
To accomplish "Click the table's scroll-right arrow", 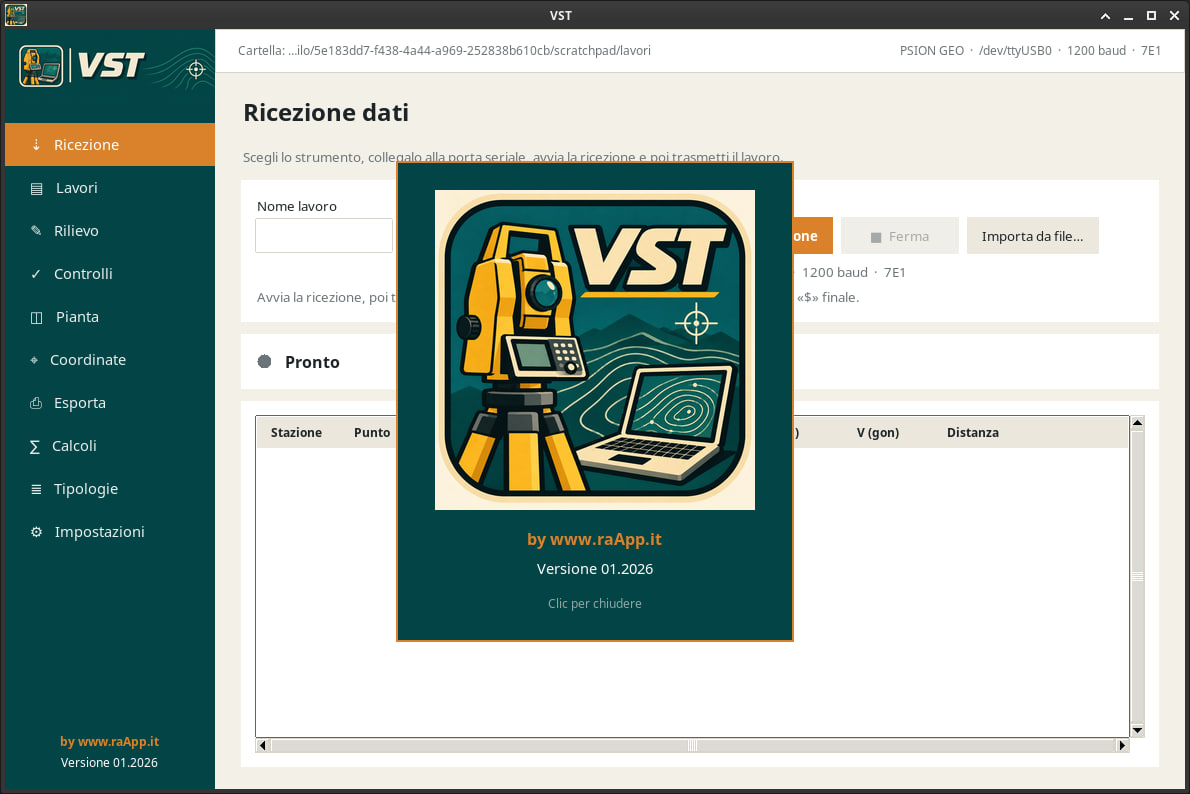I will pos(1122,745).
